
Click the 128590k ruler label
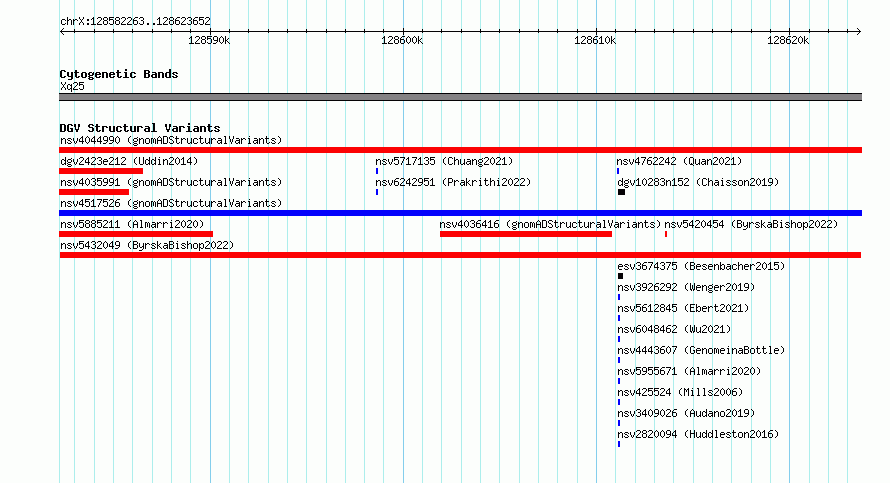pos(209,40)
